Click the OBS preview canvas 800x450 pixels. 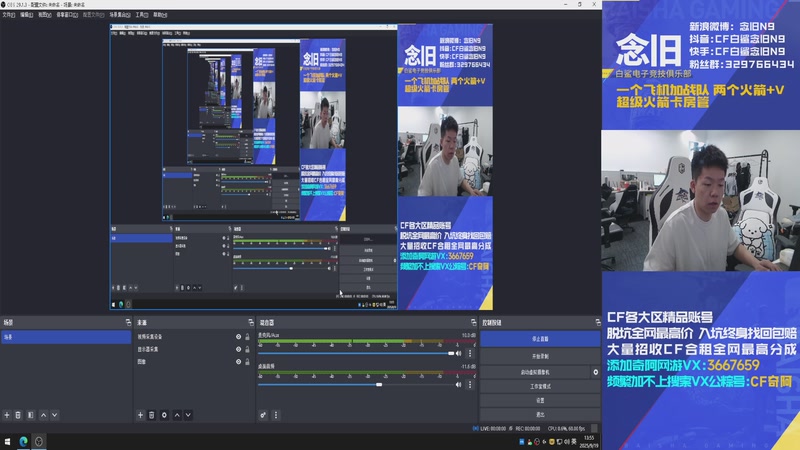click(x=302, y=166)
